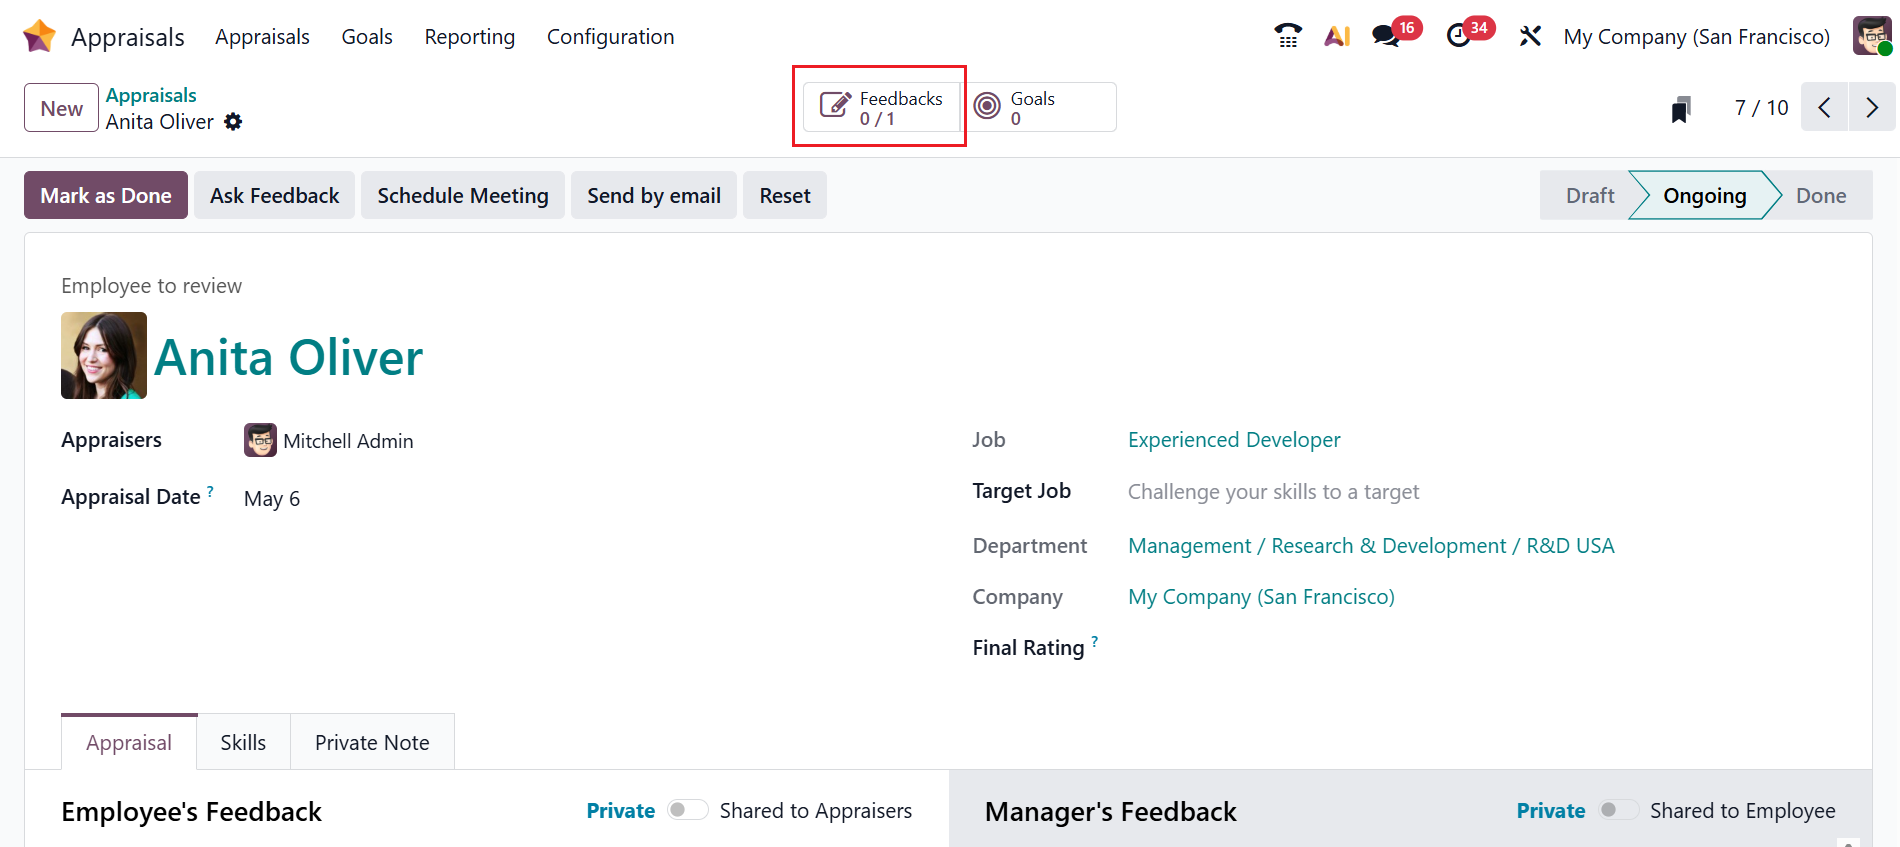Click the record actions gear icon
The image size is (1900, 847).
click(x=233, y=122)
